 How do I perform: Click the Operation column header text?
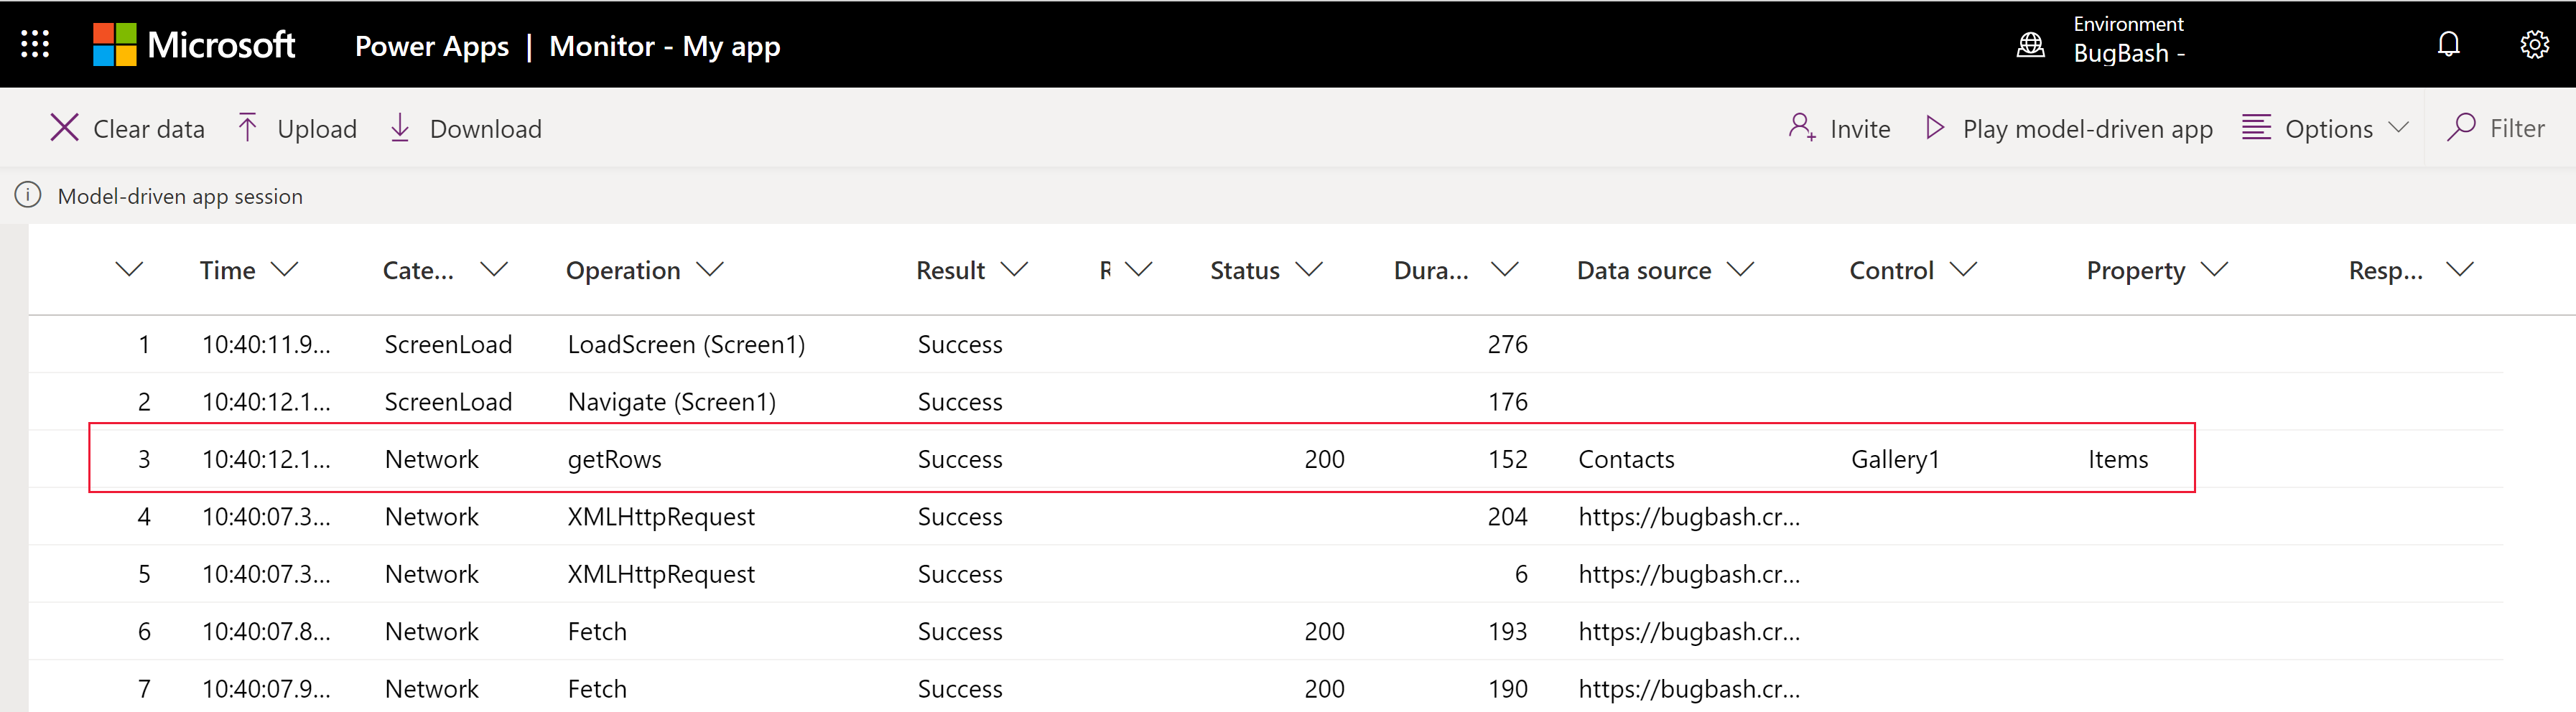click(623, 270)
